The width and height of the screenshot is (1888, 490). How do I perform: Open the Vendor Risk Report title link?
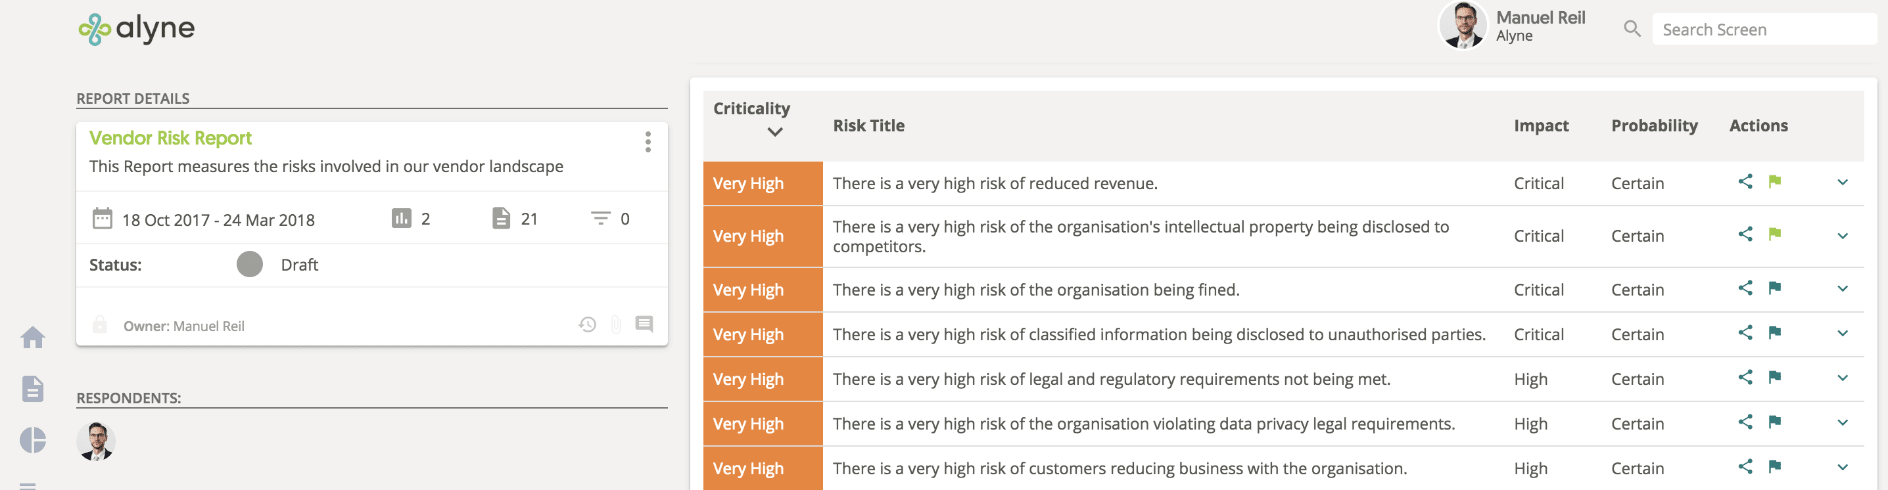pyautogui.click(x=170, y=138)
